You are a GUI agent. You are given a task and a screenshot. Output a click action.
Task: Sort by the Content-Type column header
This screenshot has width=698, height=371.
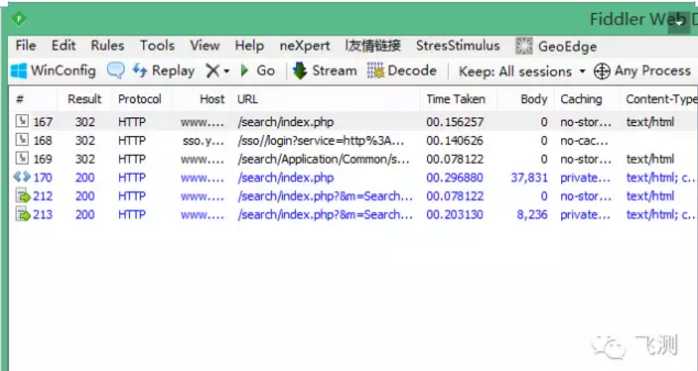[661, 99]
